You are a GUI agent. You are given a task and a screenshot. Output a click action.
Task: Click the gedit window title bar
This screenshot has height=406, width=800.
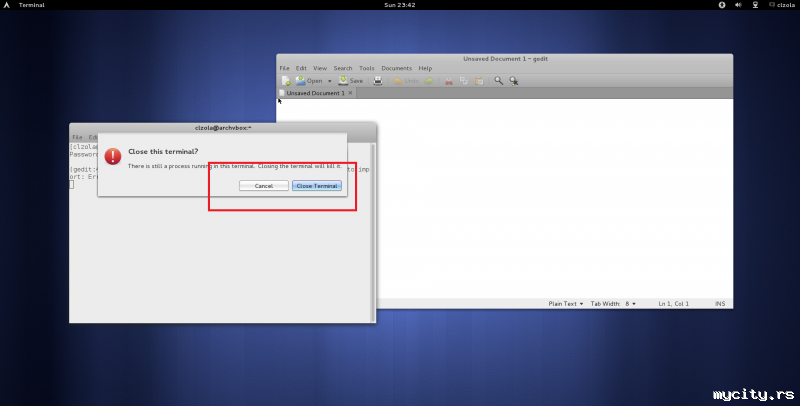point(505,59)
